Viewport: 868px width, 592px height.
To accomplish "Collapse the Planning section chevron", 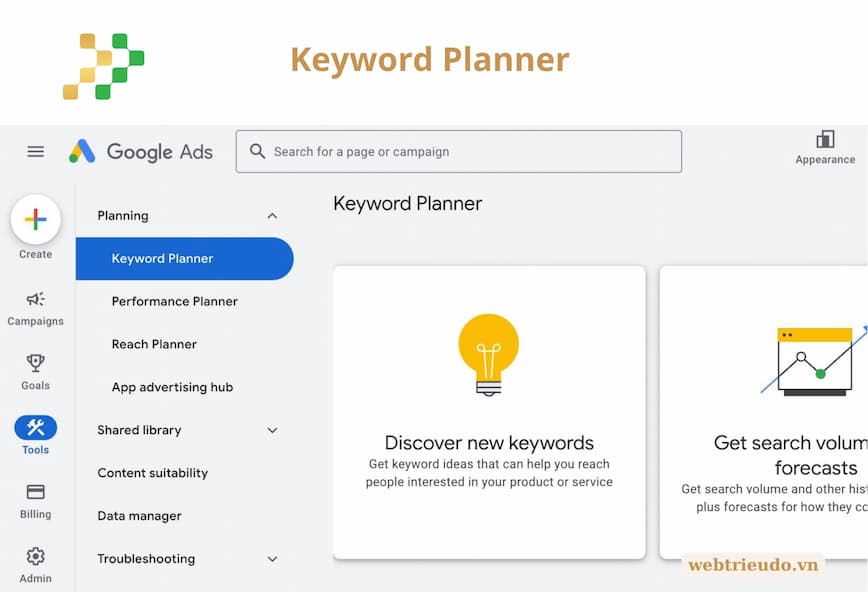I will [272, 216].
